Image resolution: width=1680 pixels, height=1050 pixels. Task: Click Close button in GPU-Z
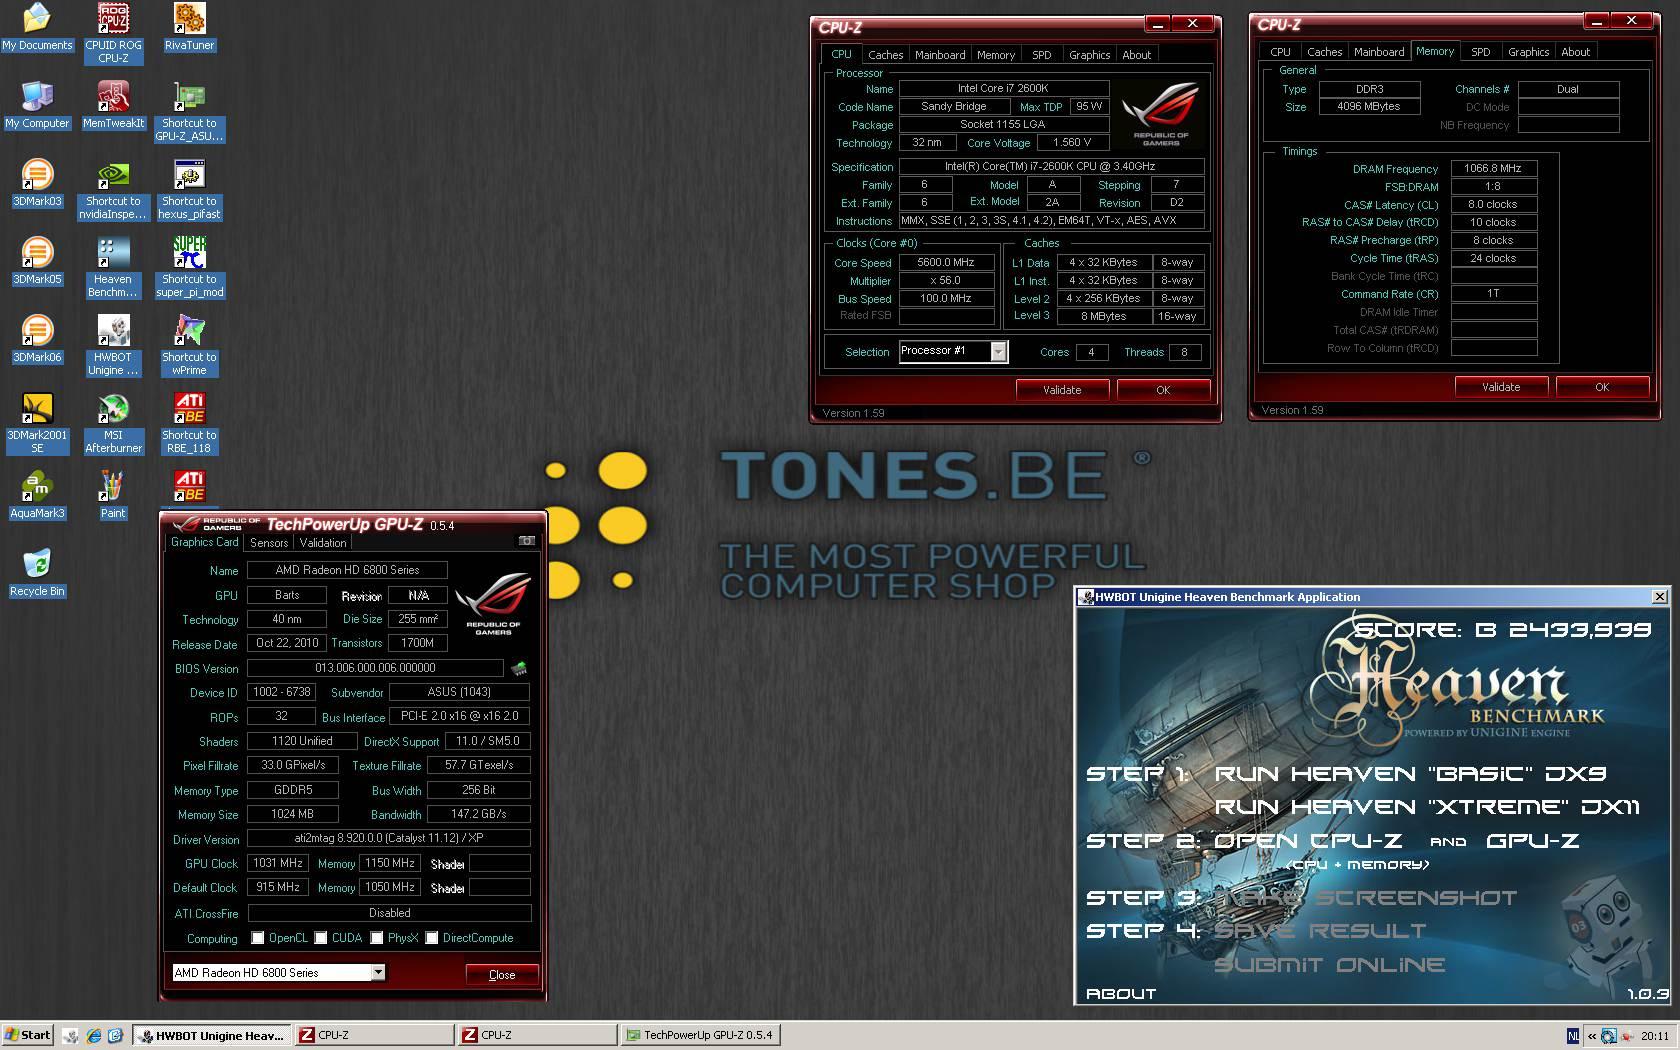(x=502, y=975)
